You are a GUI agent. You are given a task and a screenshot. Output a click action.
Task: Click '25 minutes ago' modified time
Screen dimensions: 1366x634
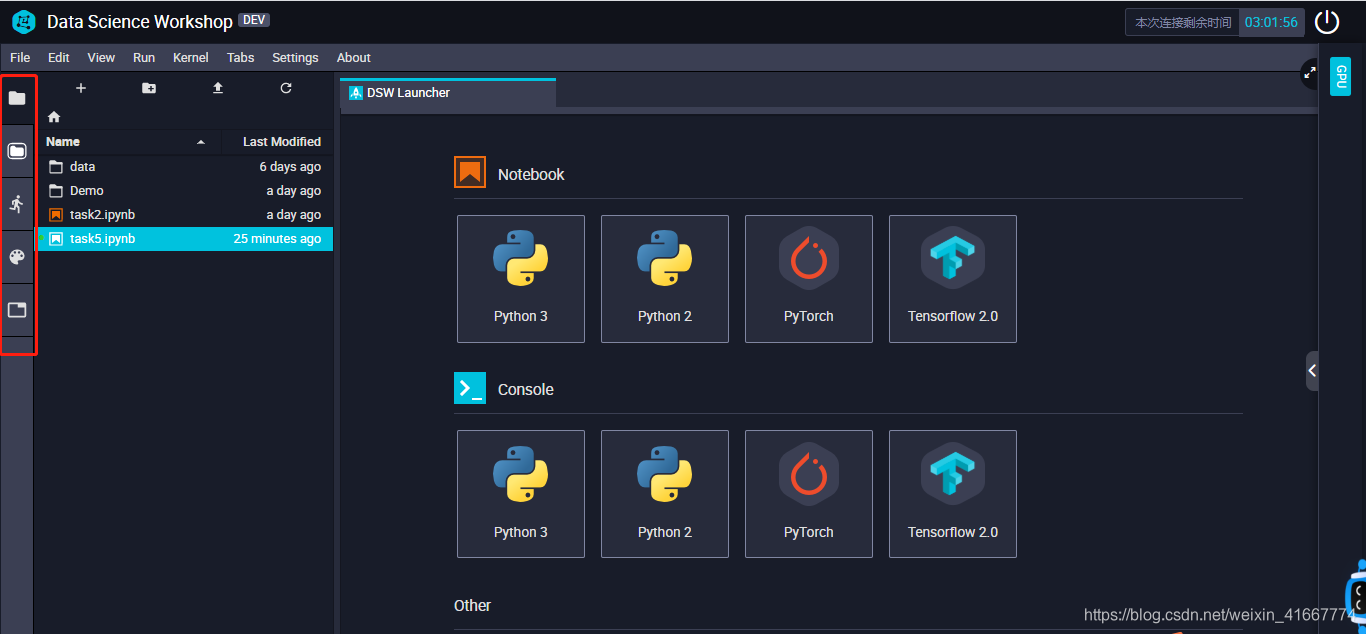(277, 239)
